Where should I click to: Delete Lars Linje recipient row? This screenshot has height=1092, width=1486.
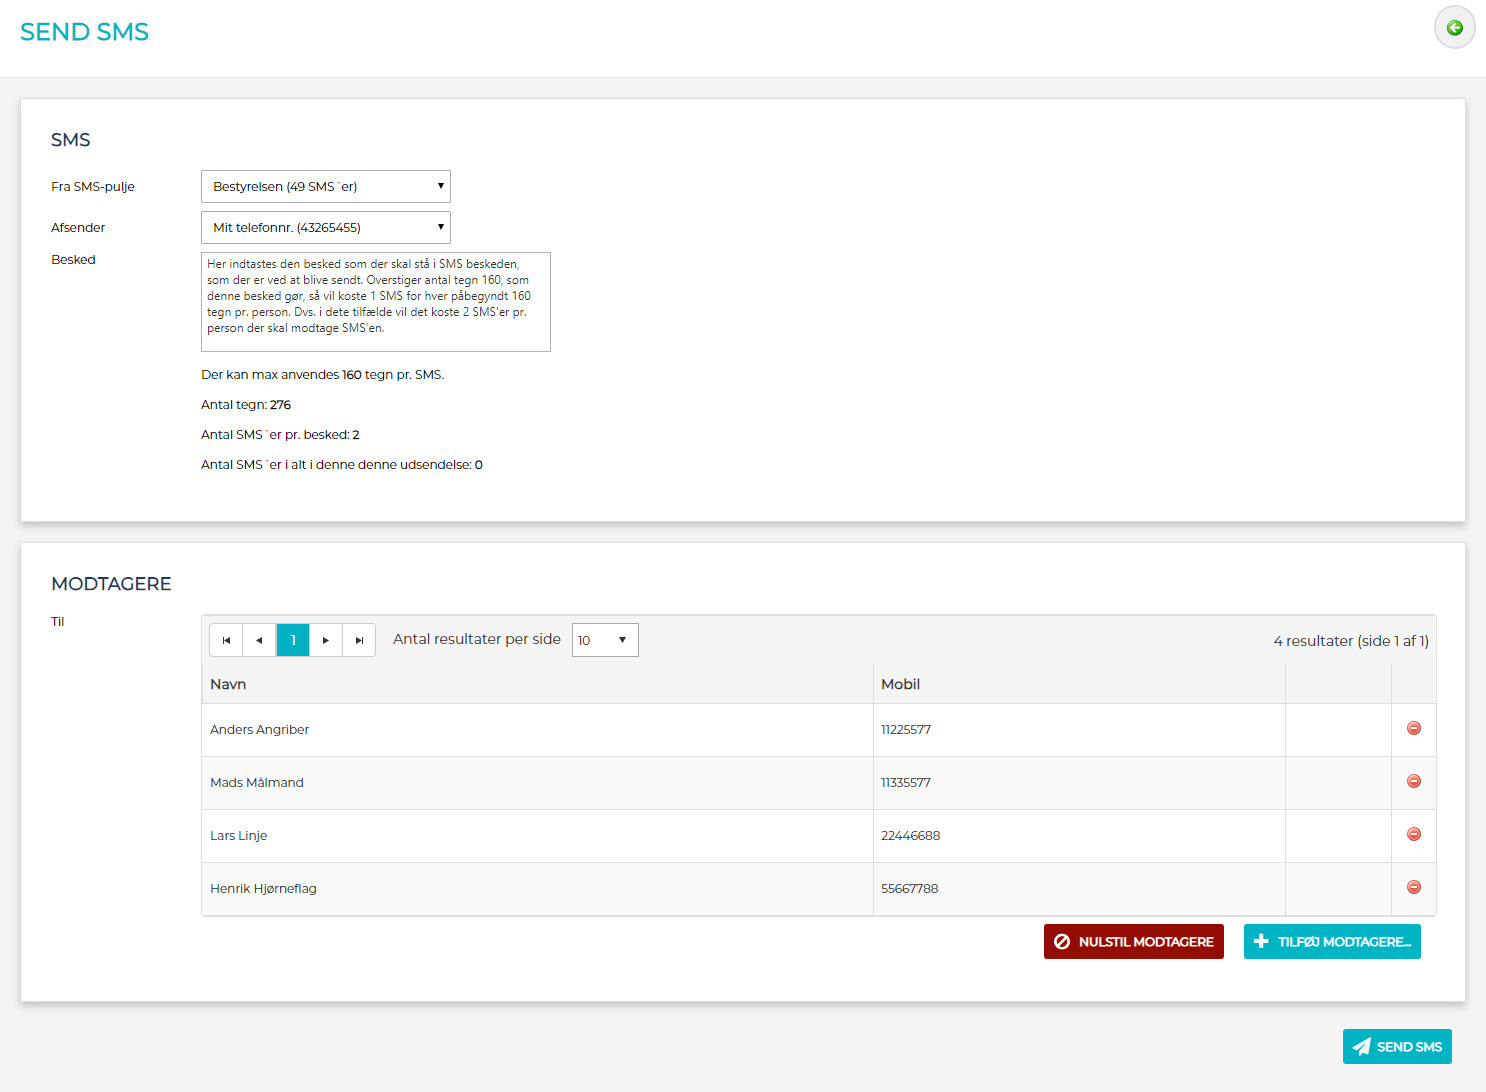tap(1413, 835)
